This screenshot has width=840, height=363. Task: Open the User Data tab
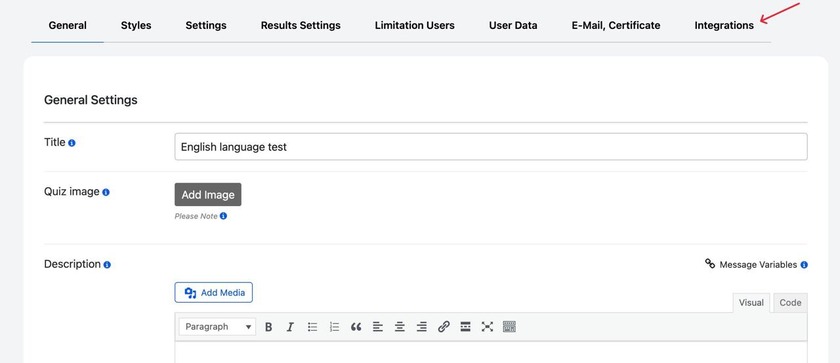tap(513, 25)
